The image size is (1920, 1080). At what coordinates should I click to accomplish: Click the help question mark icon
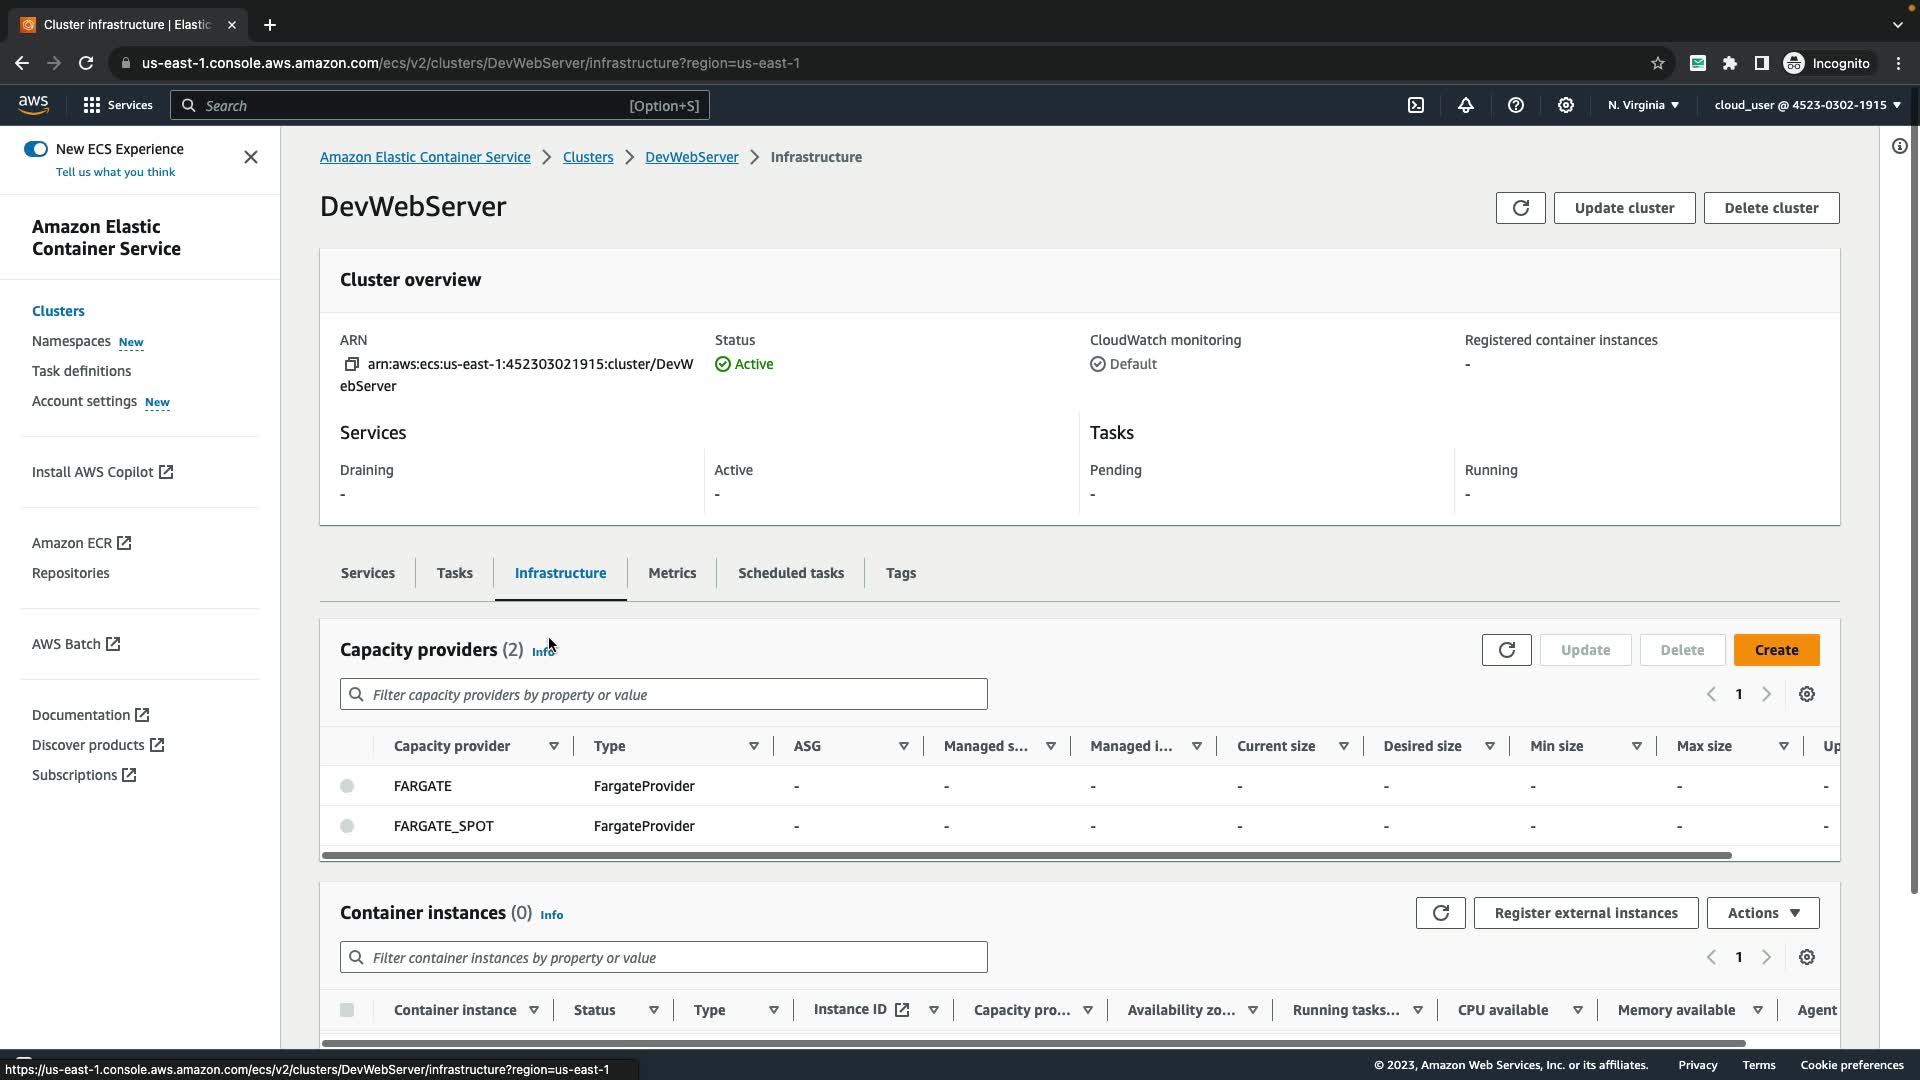[x=1516, y=105]
